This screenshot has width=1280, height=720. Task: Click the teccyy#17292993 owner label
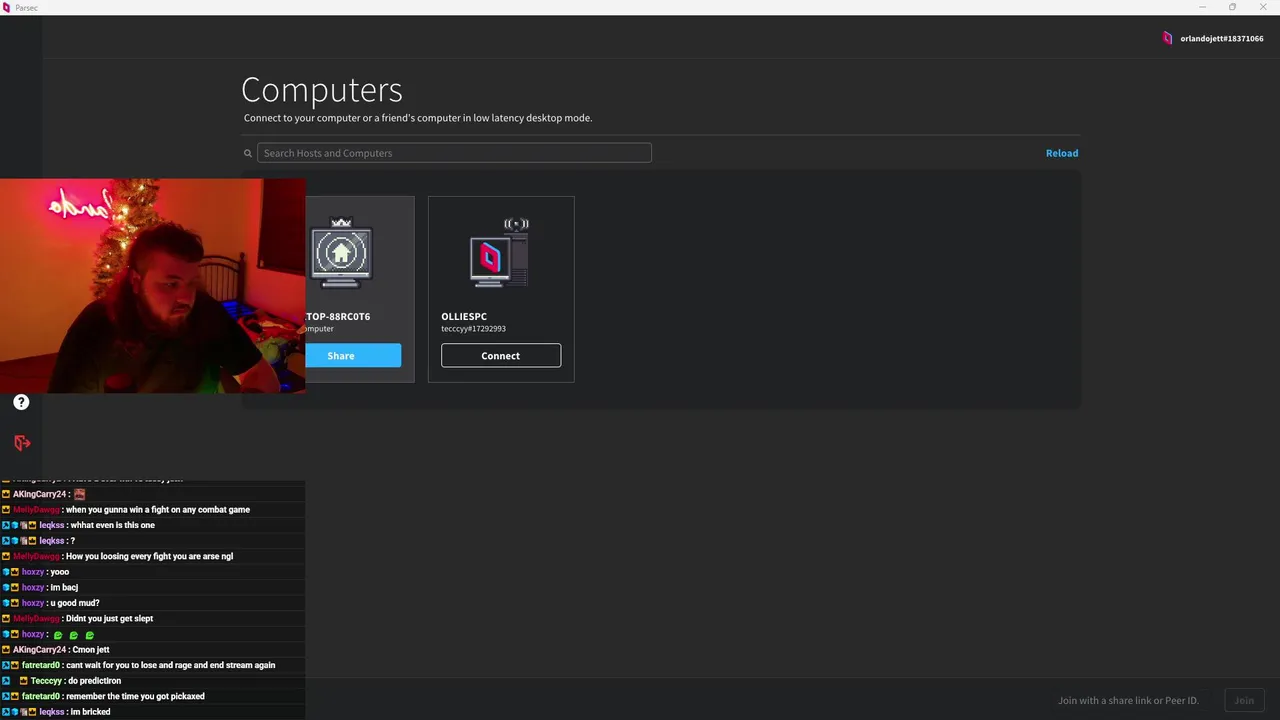point(473,329)
